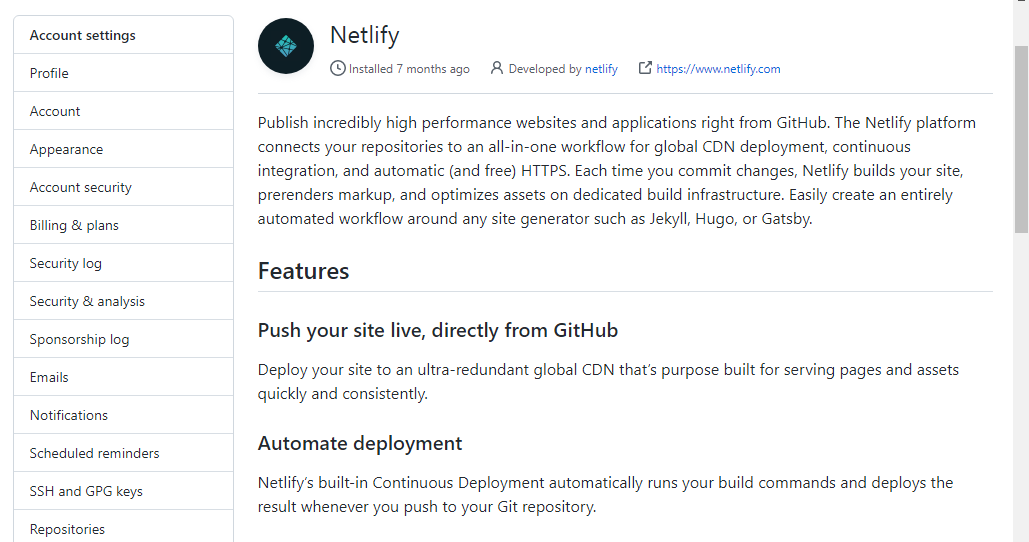The height and width of the screenshot is (542, 1029).
Task: Click the Netlify app logo avatar
Action: pyautogui.click(x=285, y=46)
